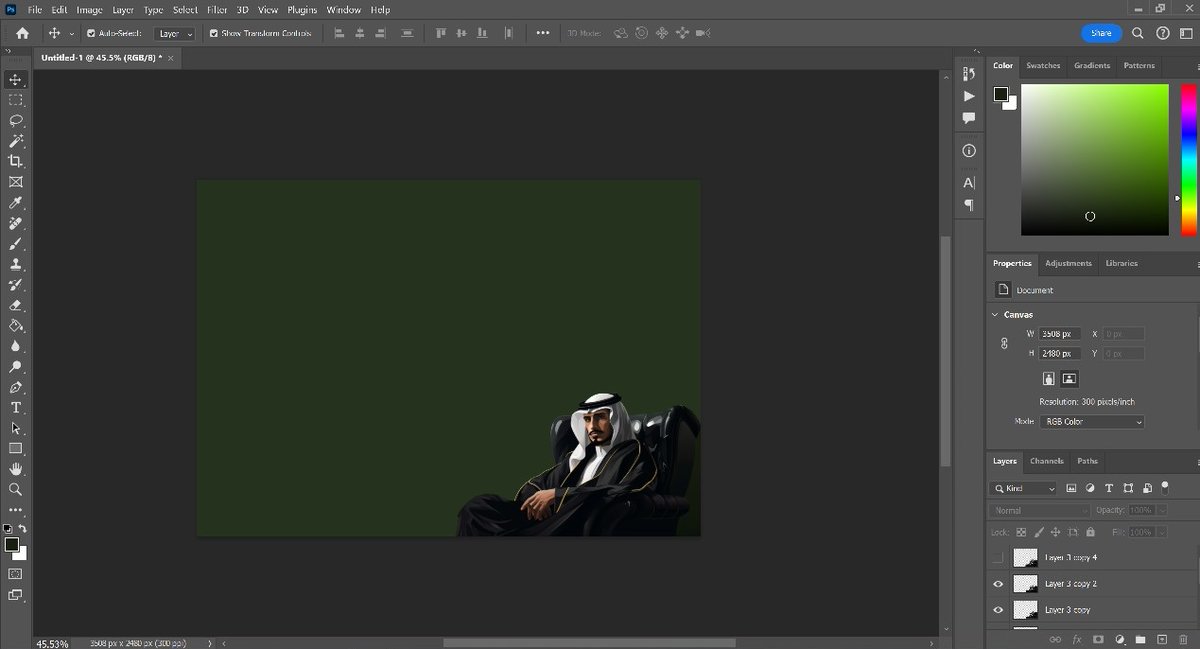Open the Normal blend mode dropdown
The width and height of the screenshot is (1200, 649).
[x=1040, y=510]
